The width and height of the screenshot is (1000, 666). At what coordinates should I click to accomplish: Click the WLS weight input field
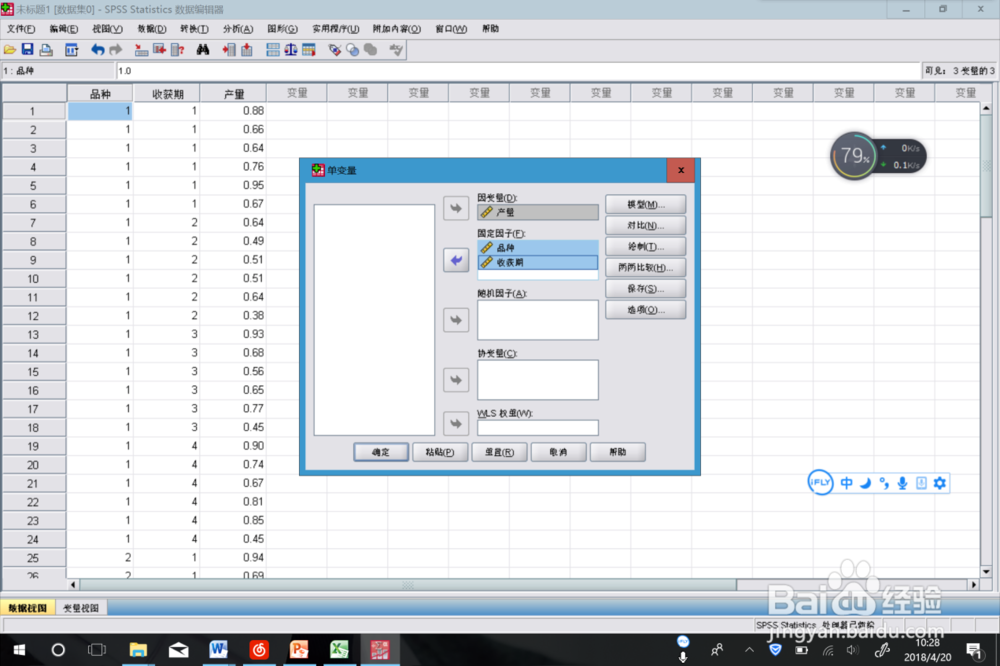click(x=538, y=427)
